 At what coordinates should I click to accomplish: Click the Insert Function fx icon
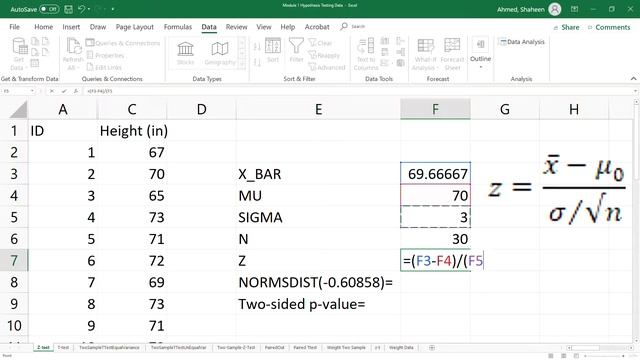click(76, 91)
